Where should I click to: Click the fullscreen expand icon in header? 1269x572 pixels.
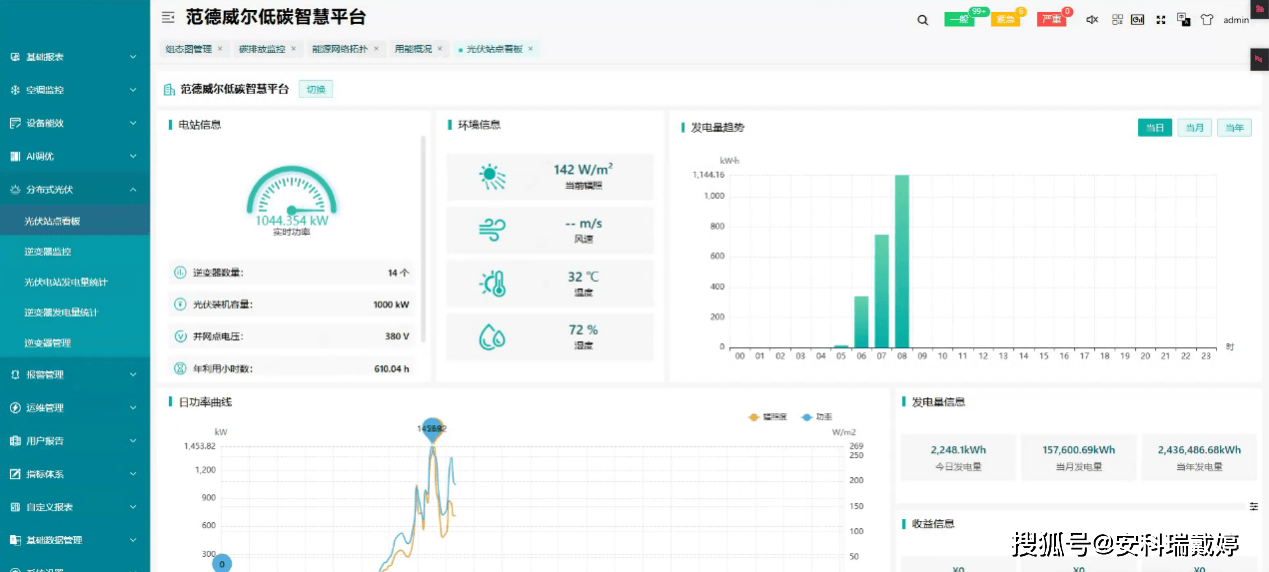pyautogui.click(x=1161, y=19)
